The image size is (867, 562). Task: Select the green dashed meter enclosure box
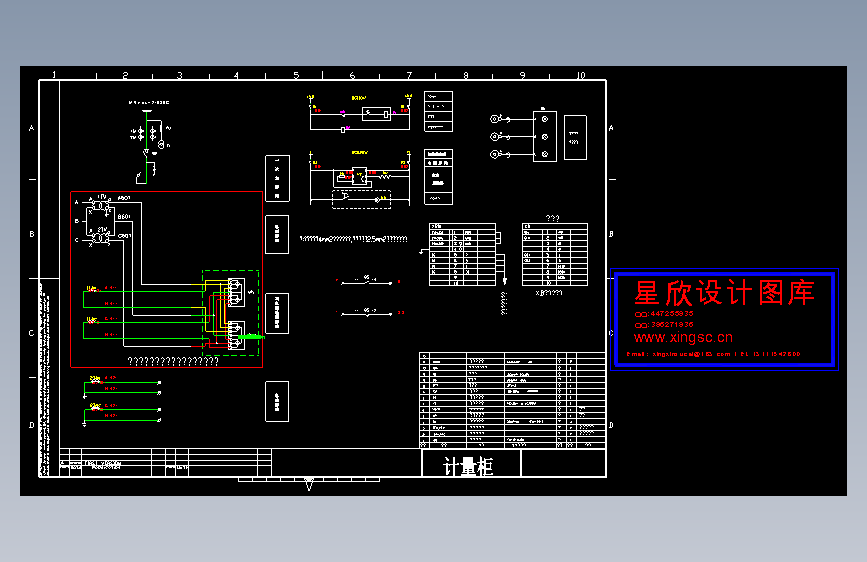[x=231, y=313]
